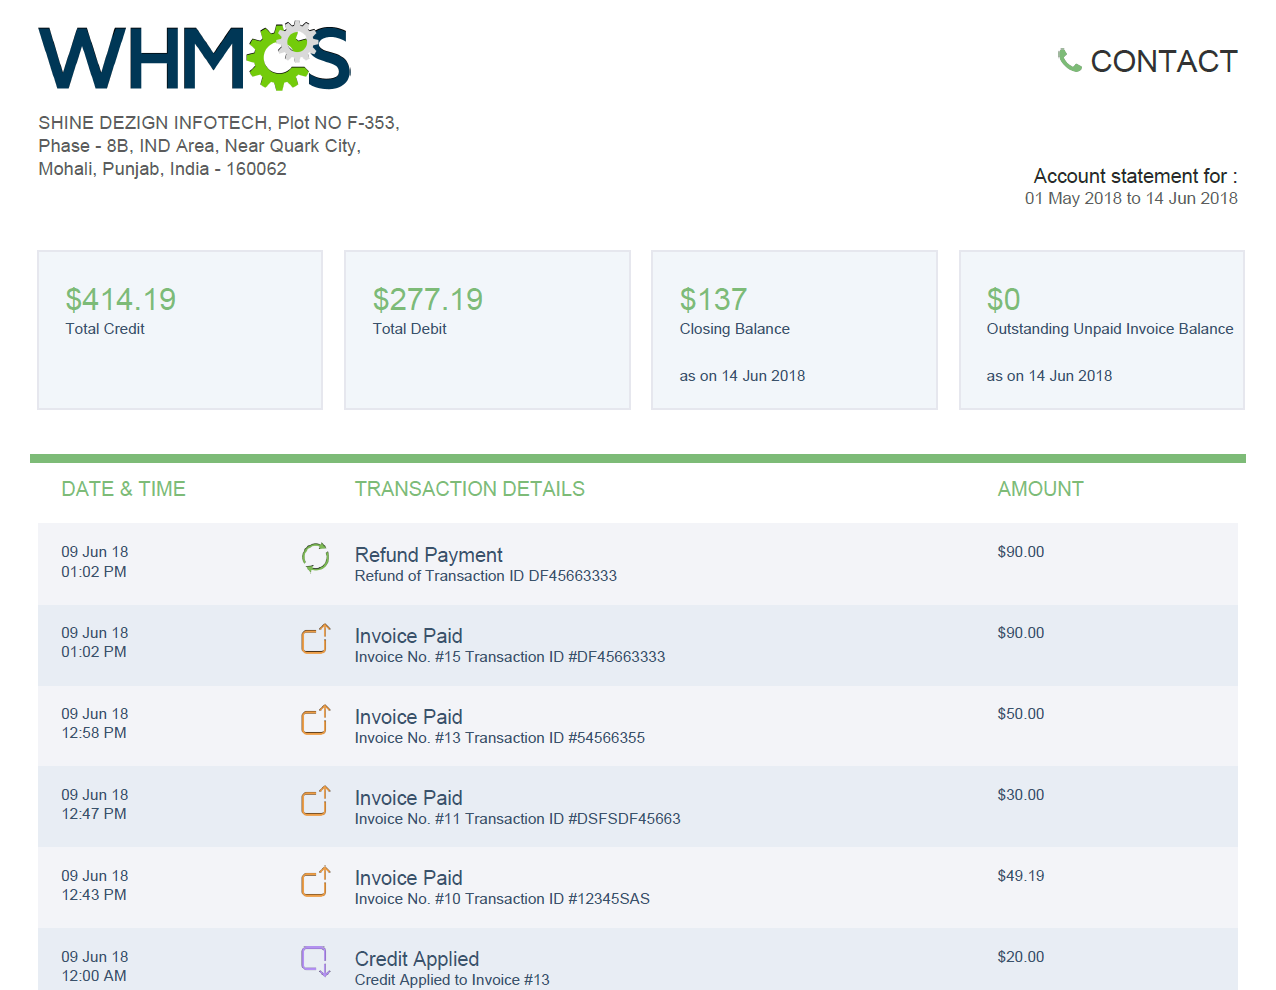Click the green phone icon near CONTACT
The image size is (1276, 990).
1068,60
